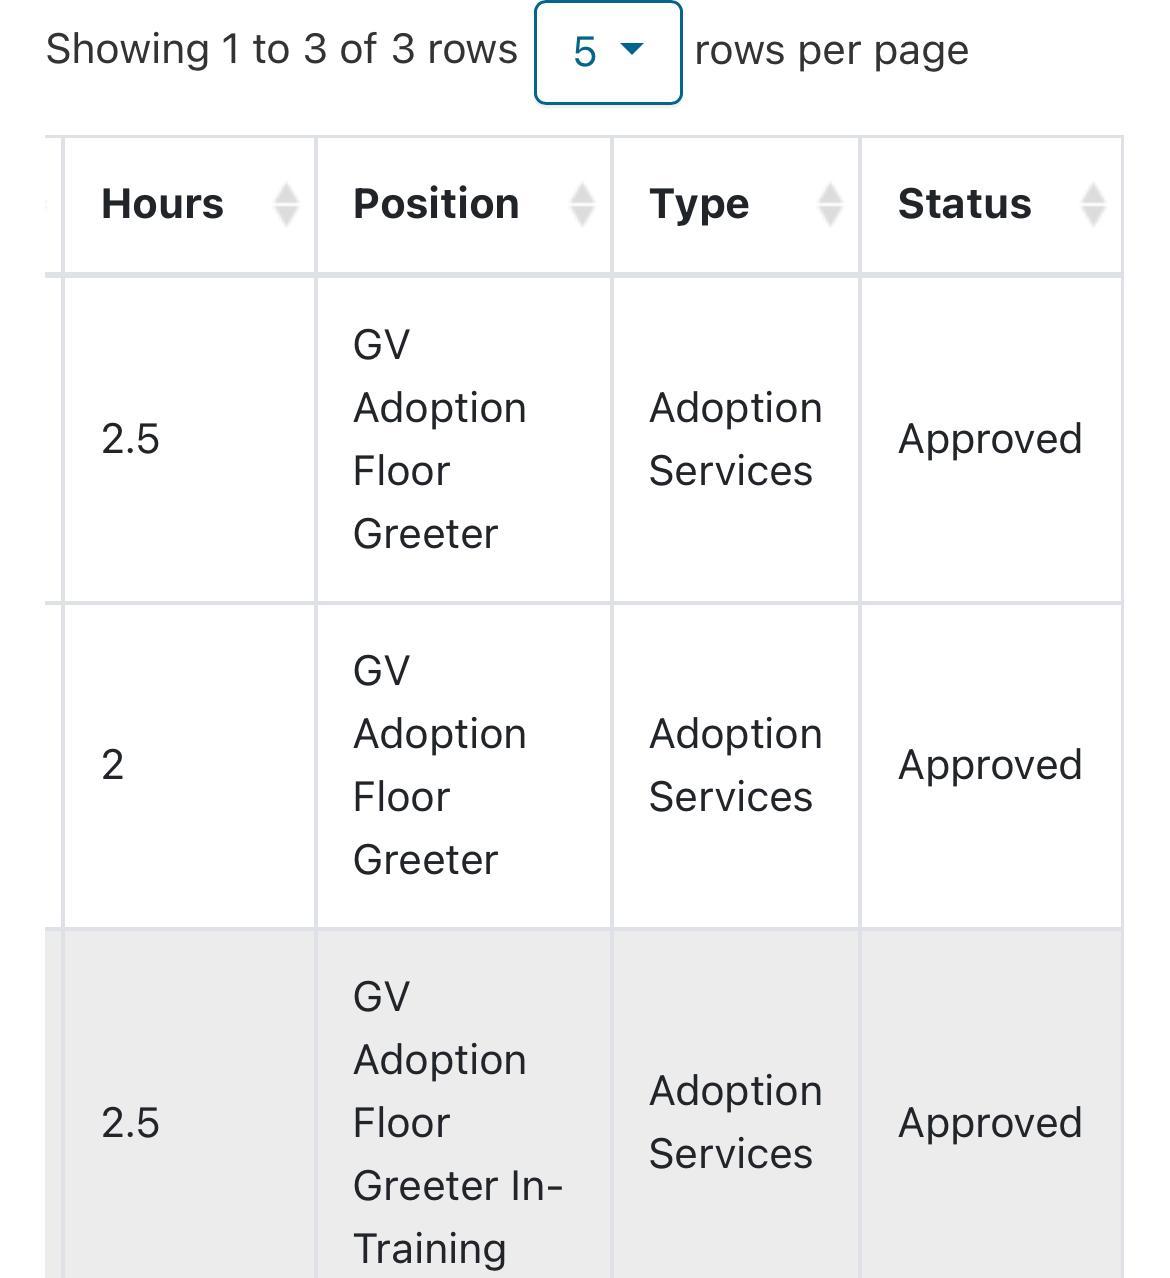
Task: Open the rows per page dropdown
Action: (608, 52)
